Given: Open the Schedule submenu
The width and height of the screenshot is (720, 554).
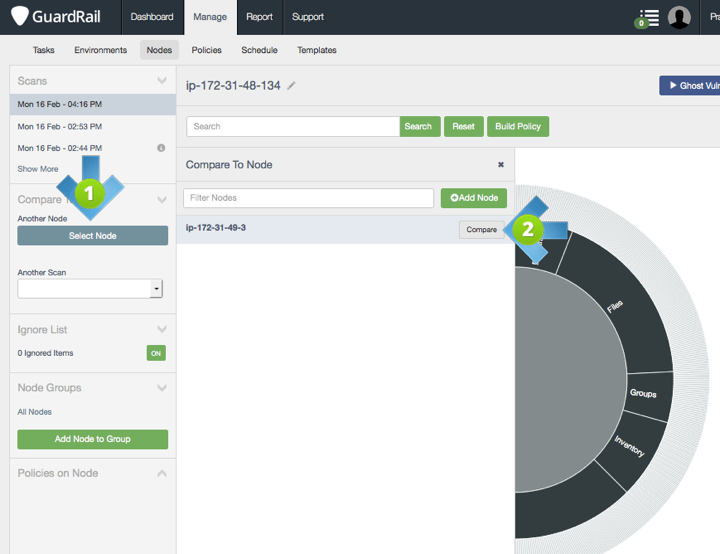Looking at the screenshot, I should click(259, 50).
